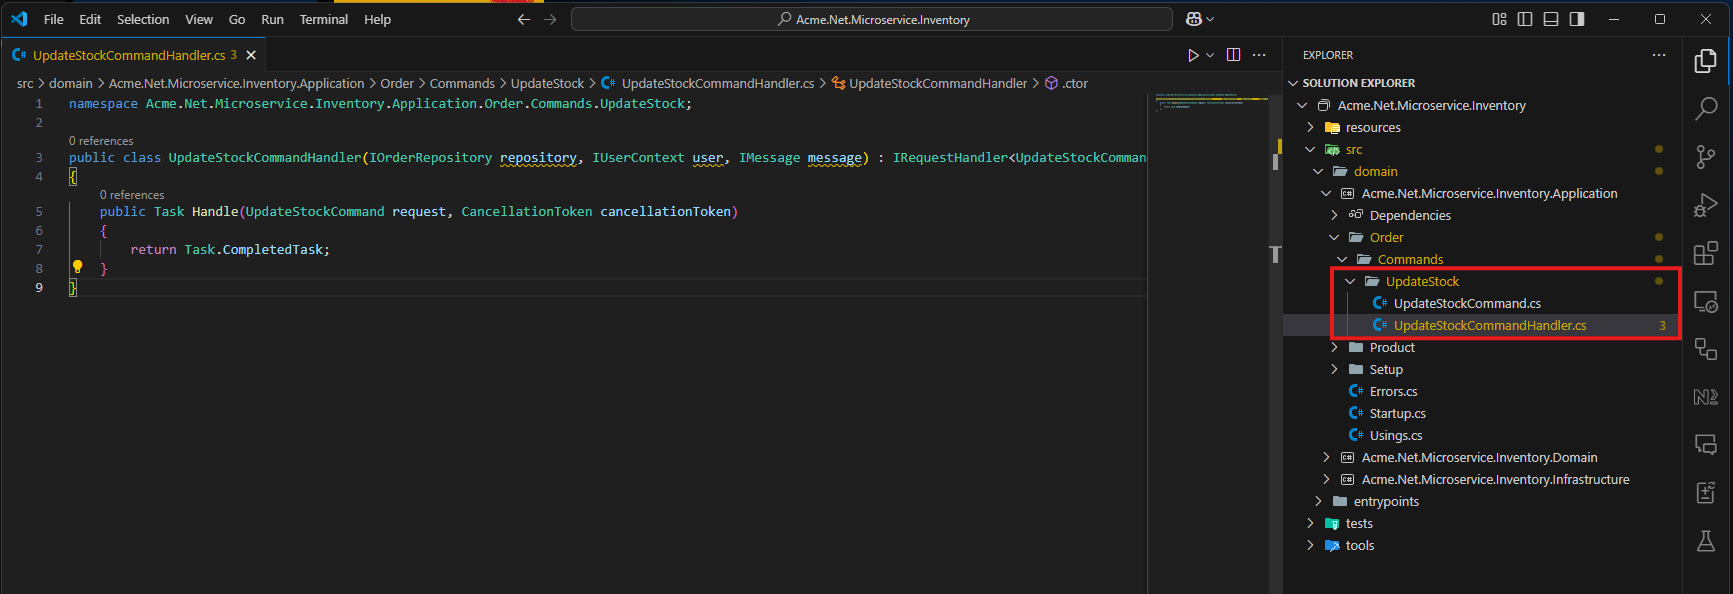Expand the Acme.Net.Microservice.Inventory.Infrastructure project
Image resolution: width=1733 pixels, height=594 pixels.
click(x=1326, y=479)
